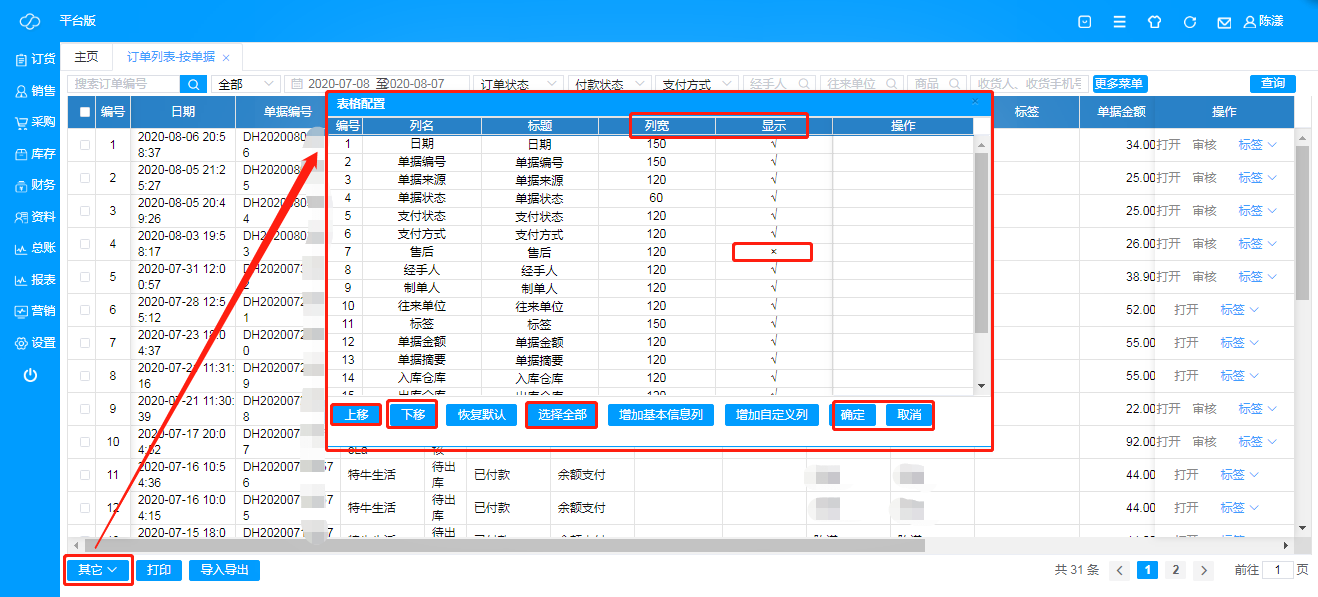The image size is (1318, 597).
Task: Open the 采购 sidebar module
Action: (x=35, y=122)
